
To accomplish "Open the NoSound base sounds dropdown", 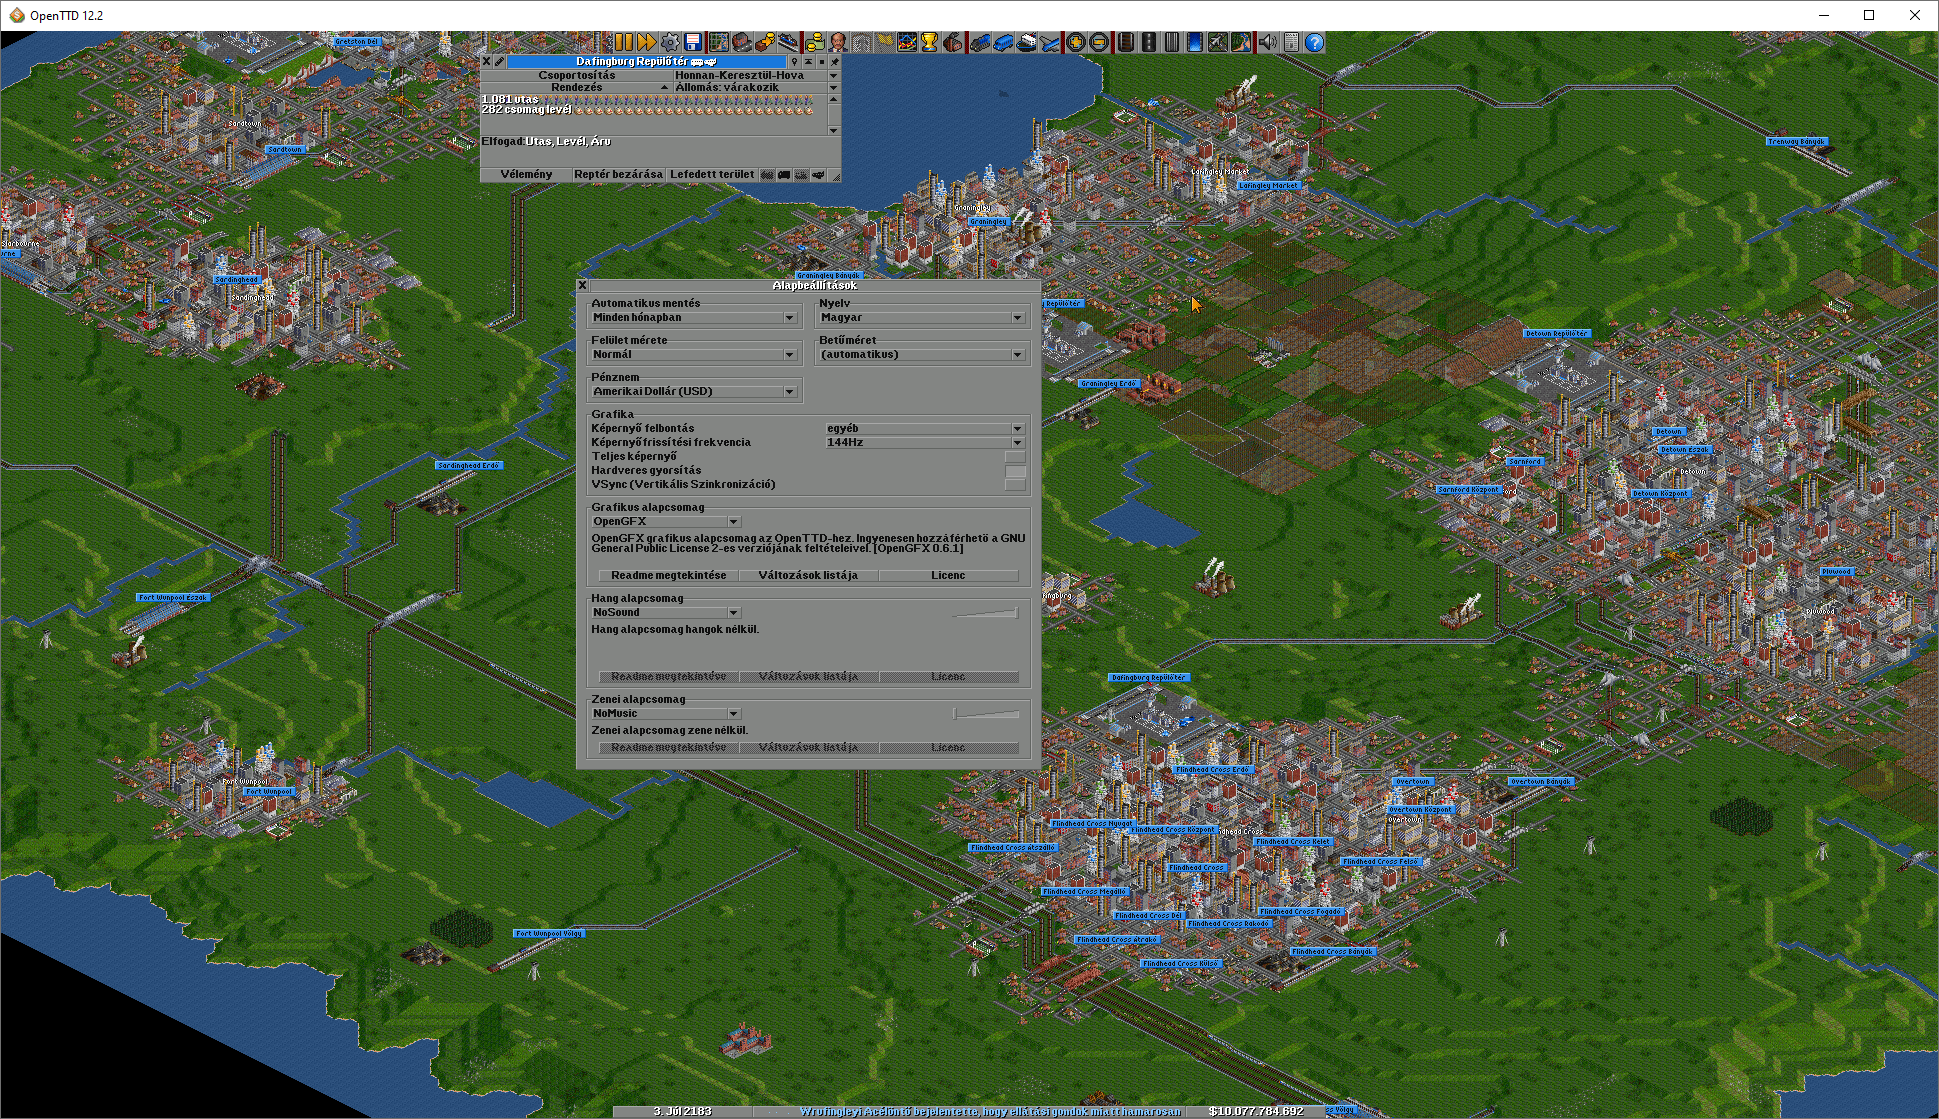I will point(666,612).
